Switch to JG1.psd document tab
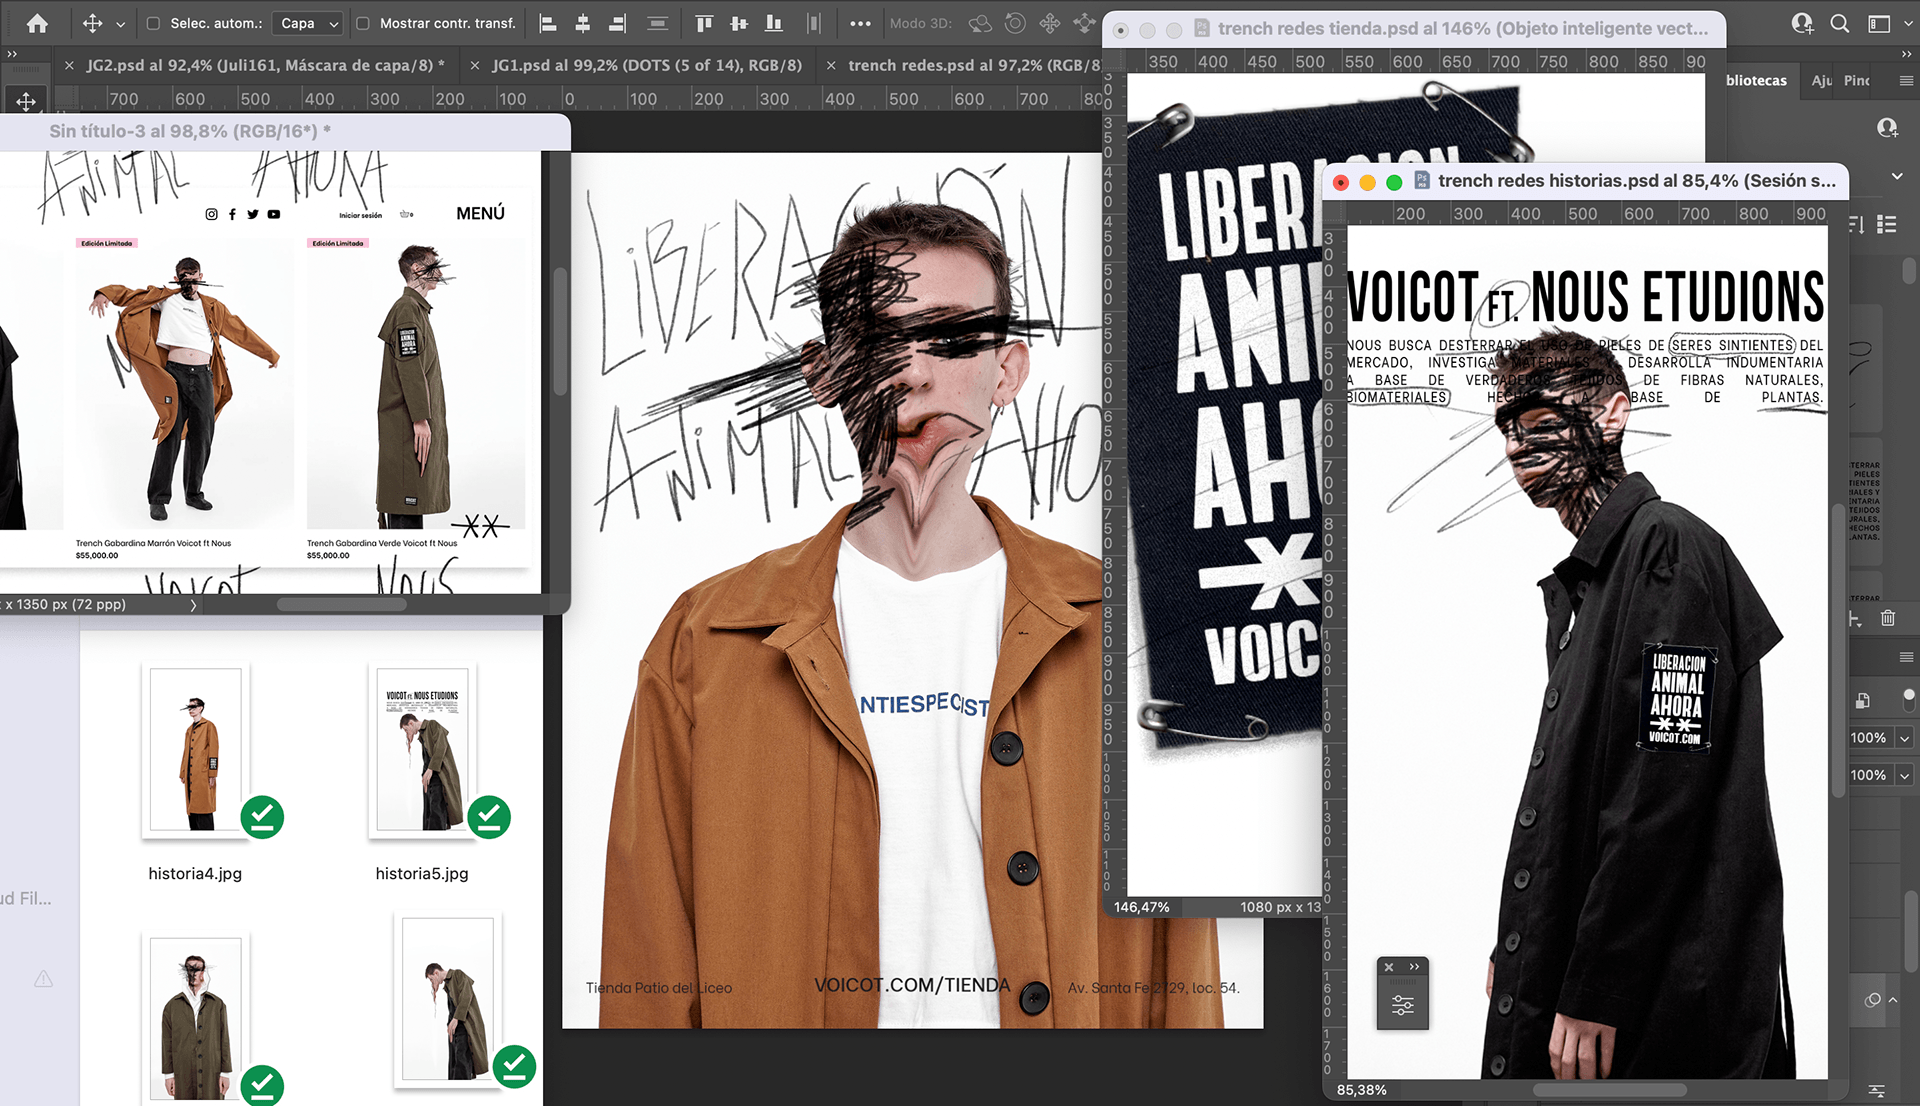 click(646, 65)
